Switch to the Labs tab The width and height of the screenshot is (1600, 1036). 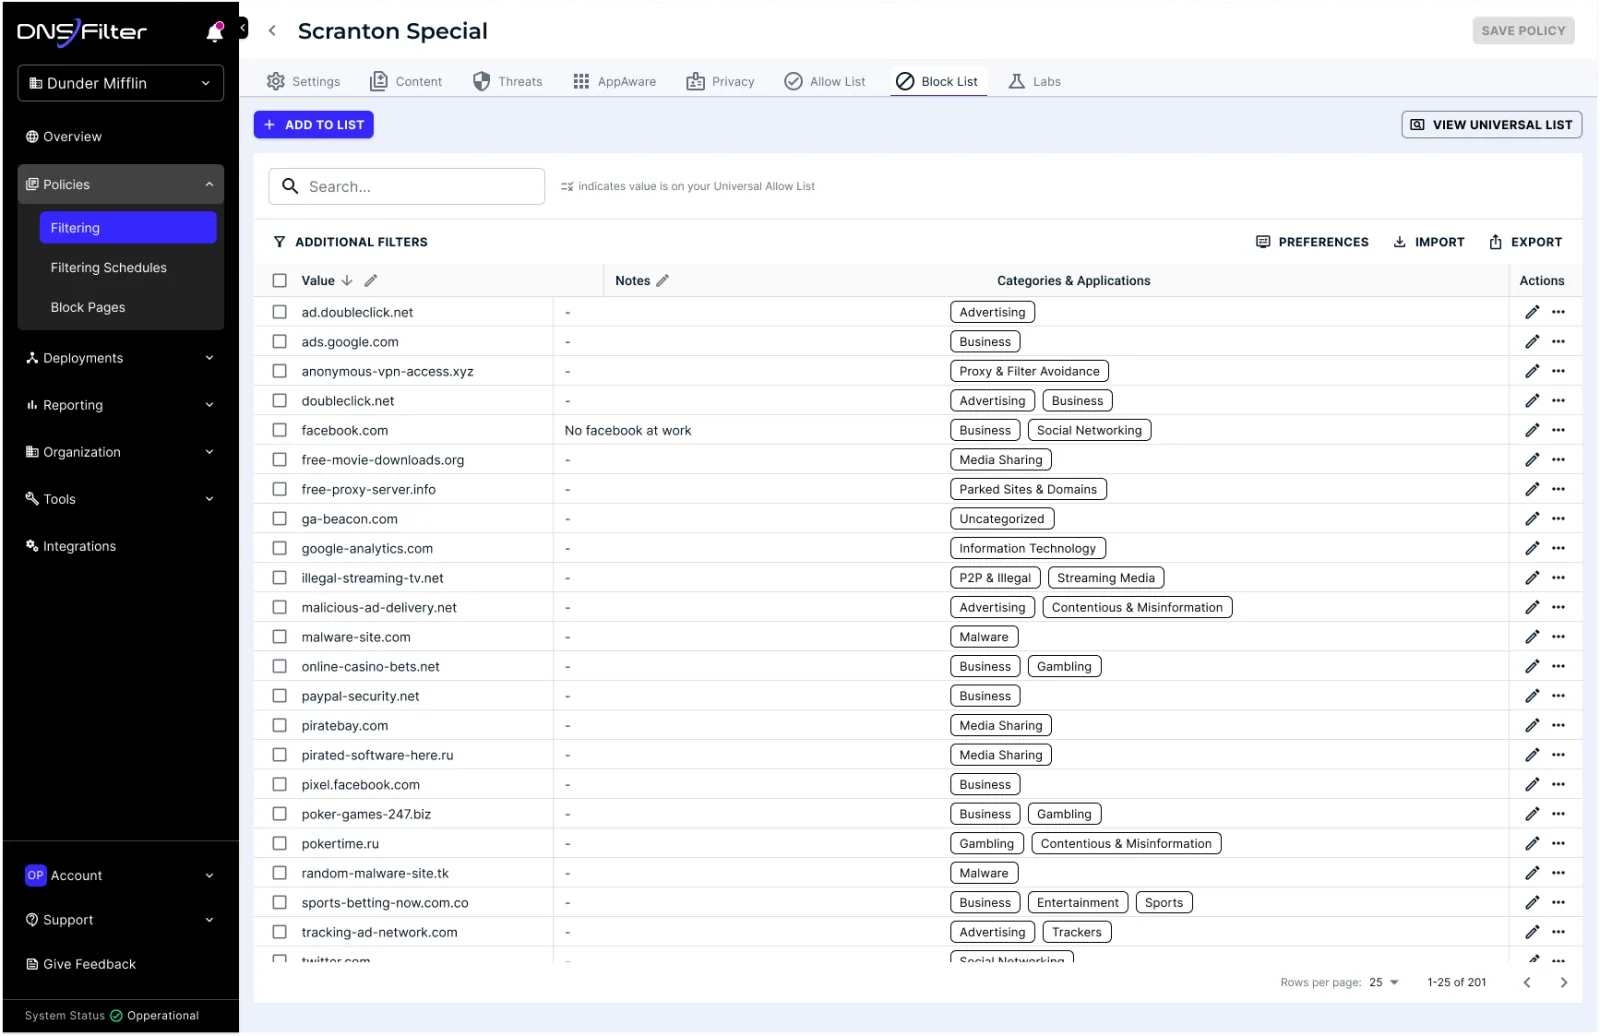1035,82
